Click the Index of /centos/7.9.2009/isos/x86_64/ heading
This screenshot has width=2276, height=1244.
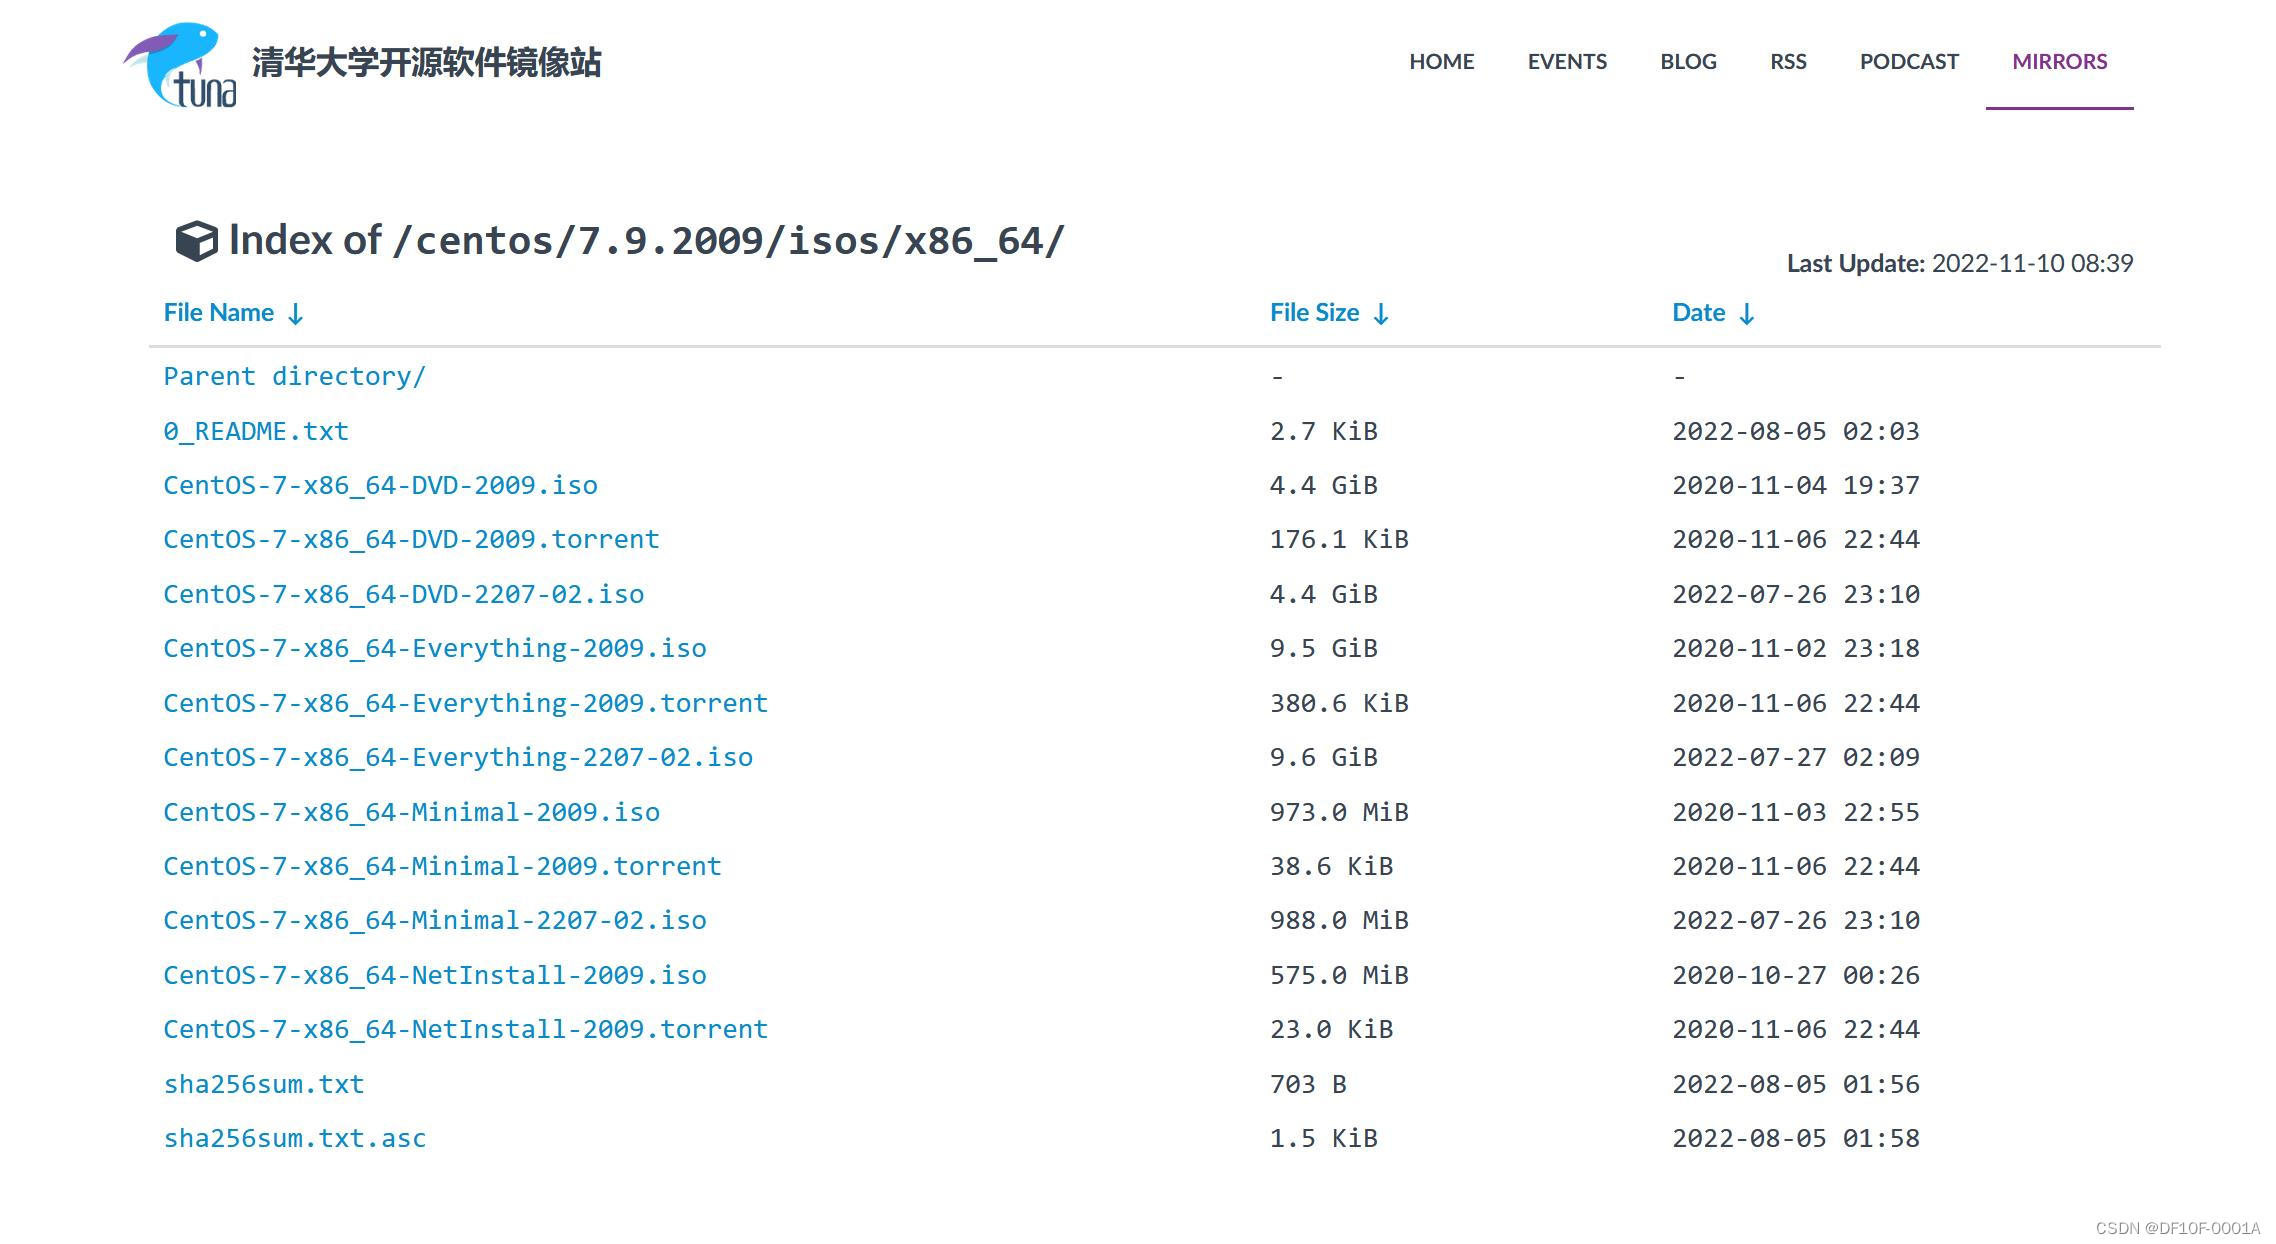(647, 241)
